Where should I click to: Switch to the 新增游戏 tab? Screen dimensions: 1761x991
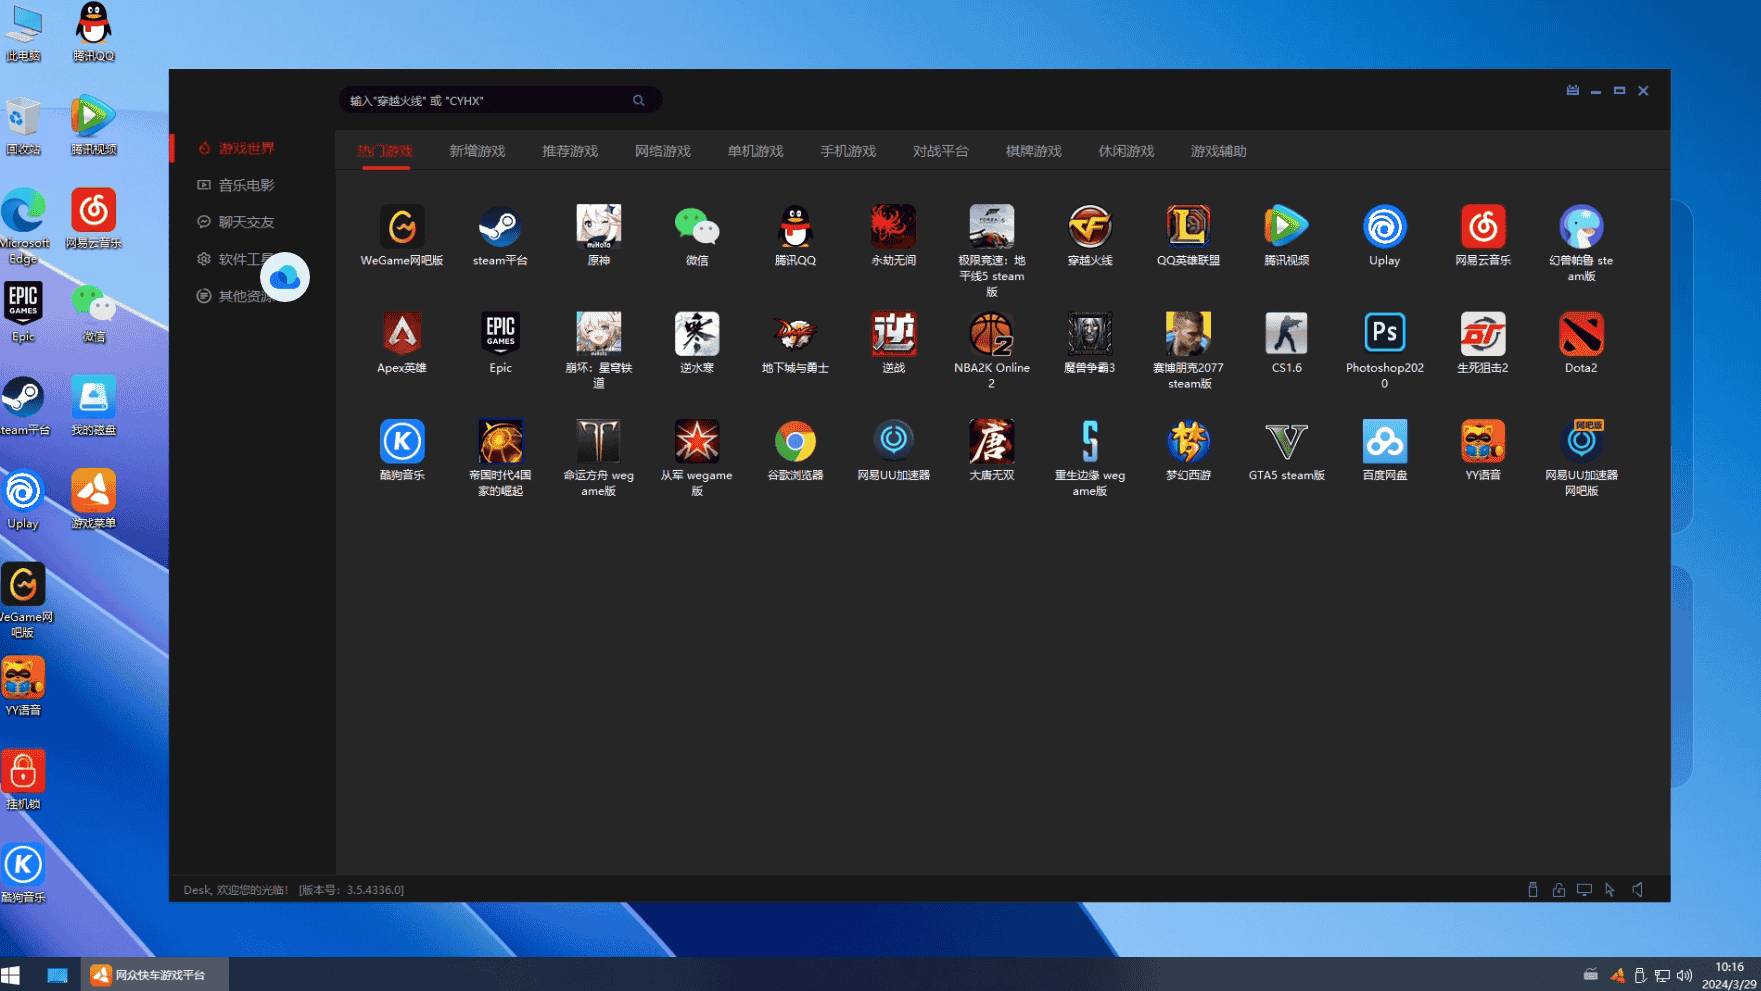coord(477,151)
